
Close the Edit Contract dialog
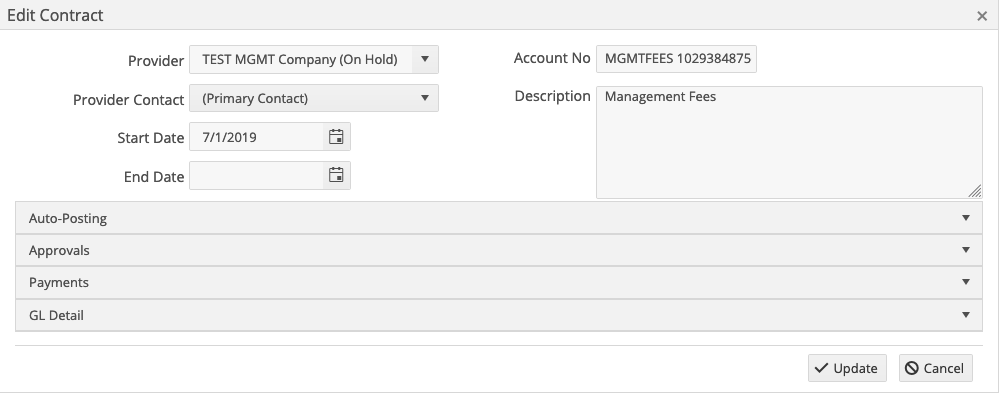tap(982, 17)
